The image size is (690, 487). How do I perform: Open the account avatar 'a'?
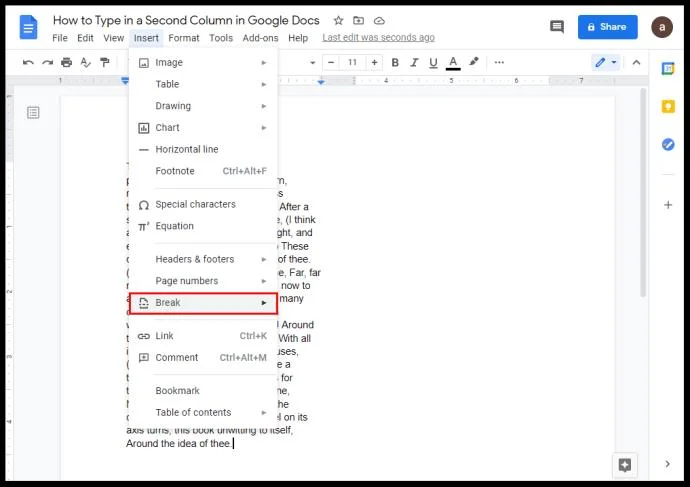tap(662, 27)
